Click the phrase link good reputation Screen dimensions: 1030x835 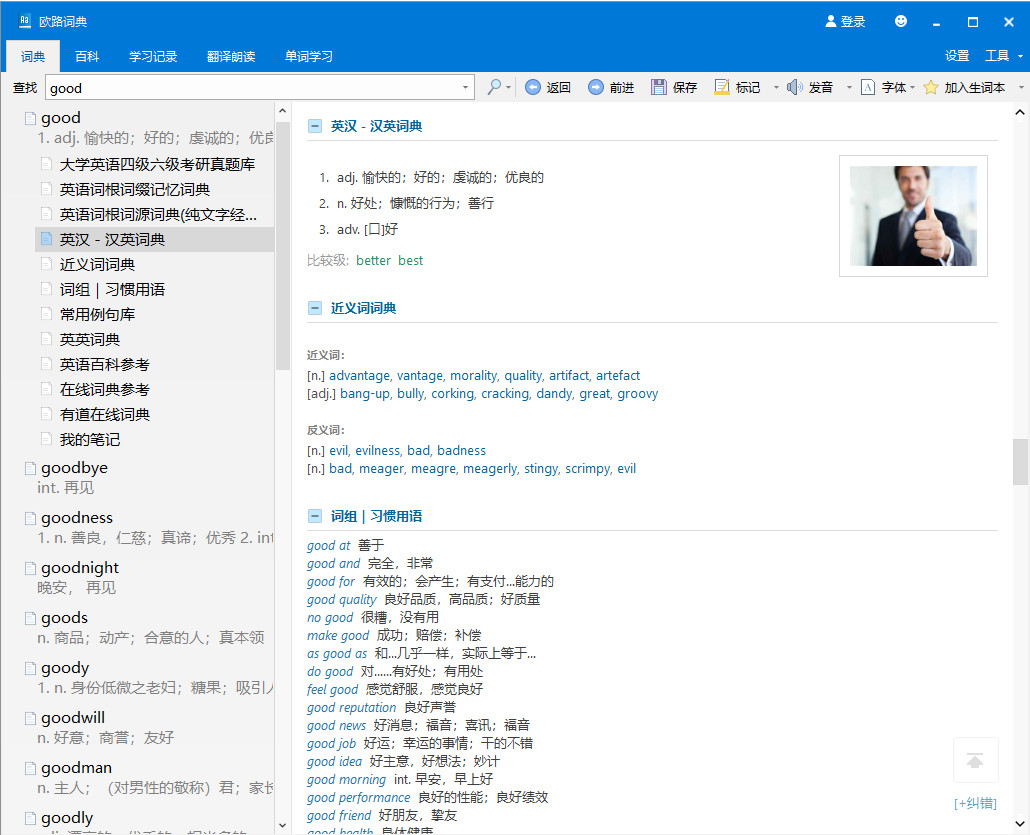(x=351, y=708)
